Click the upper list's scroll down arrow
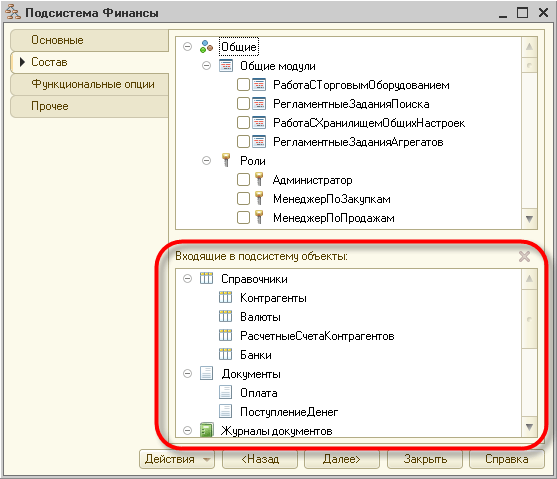Screen dimensions: 557x479 click(529, 219)
